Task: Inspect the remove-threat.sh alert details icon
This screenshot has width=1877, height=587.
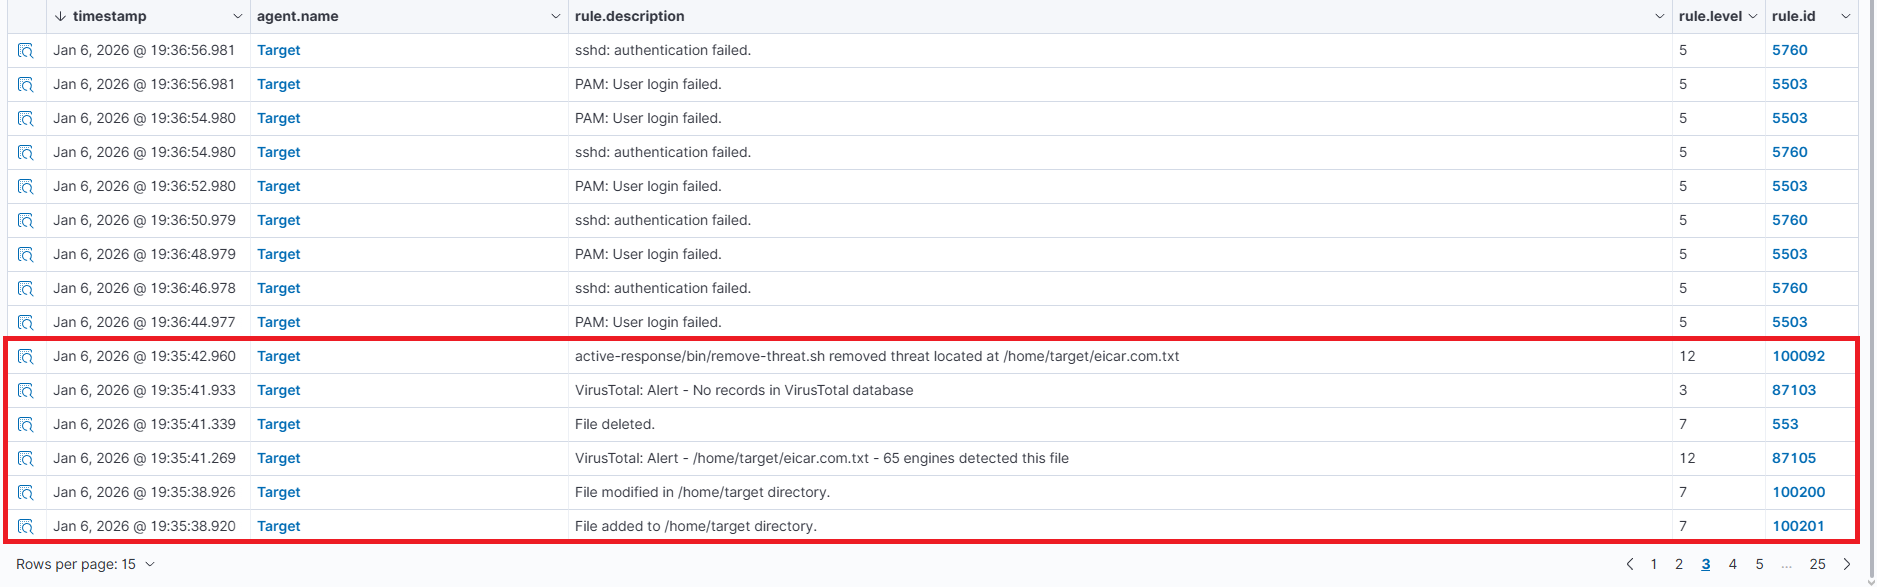Action: (26, 357)
